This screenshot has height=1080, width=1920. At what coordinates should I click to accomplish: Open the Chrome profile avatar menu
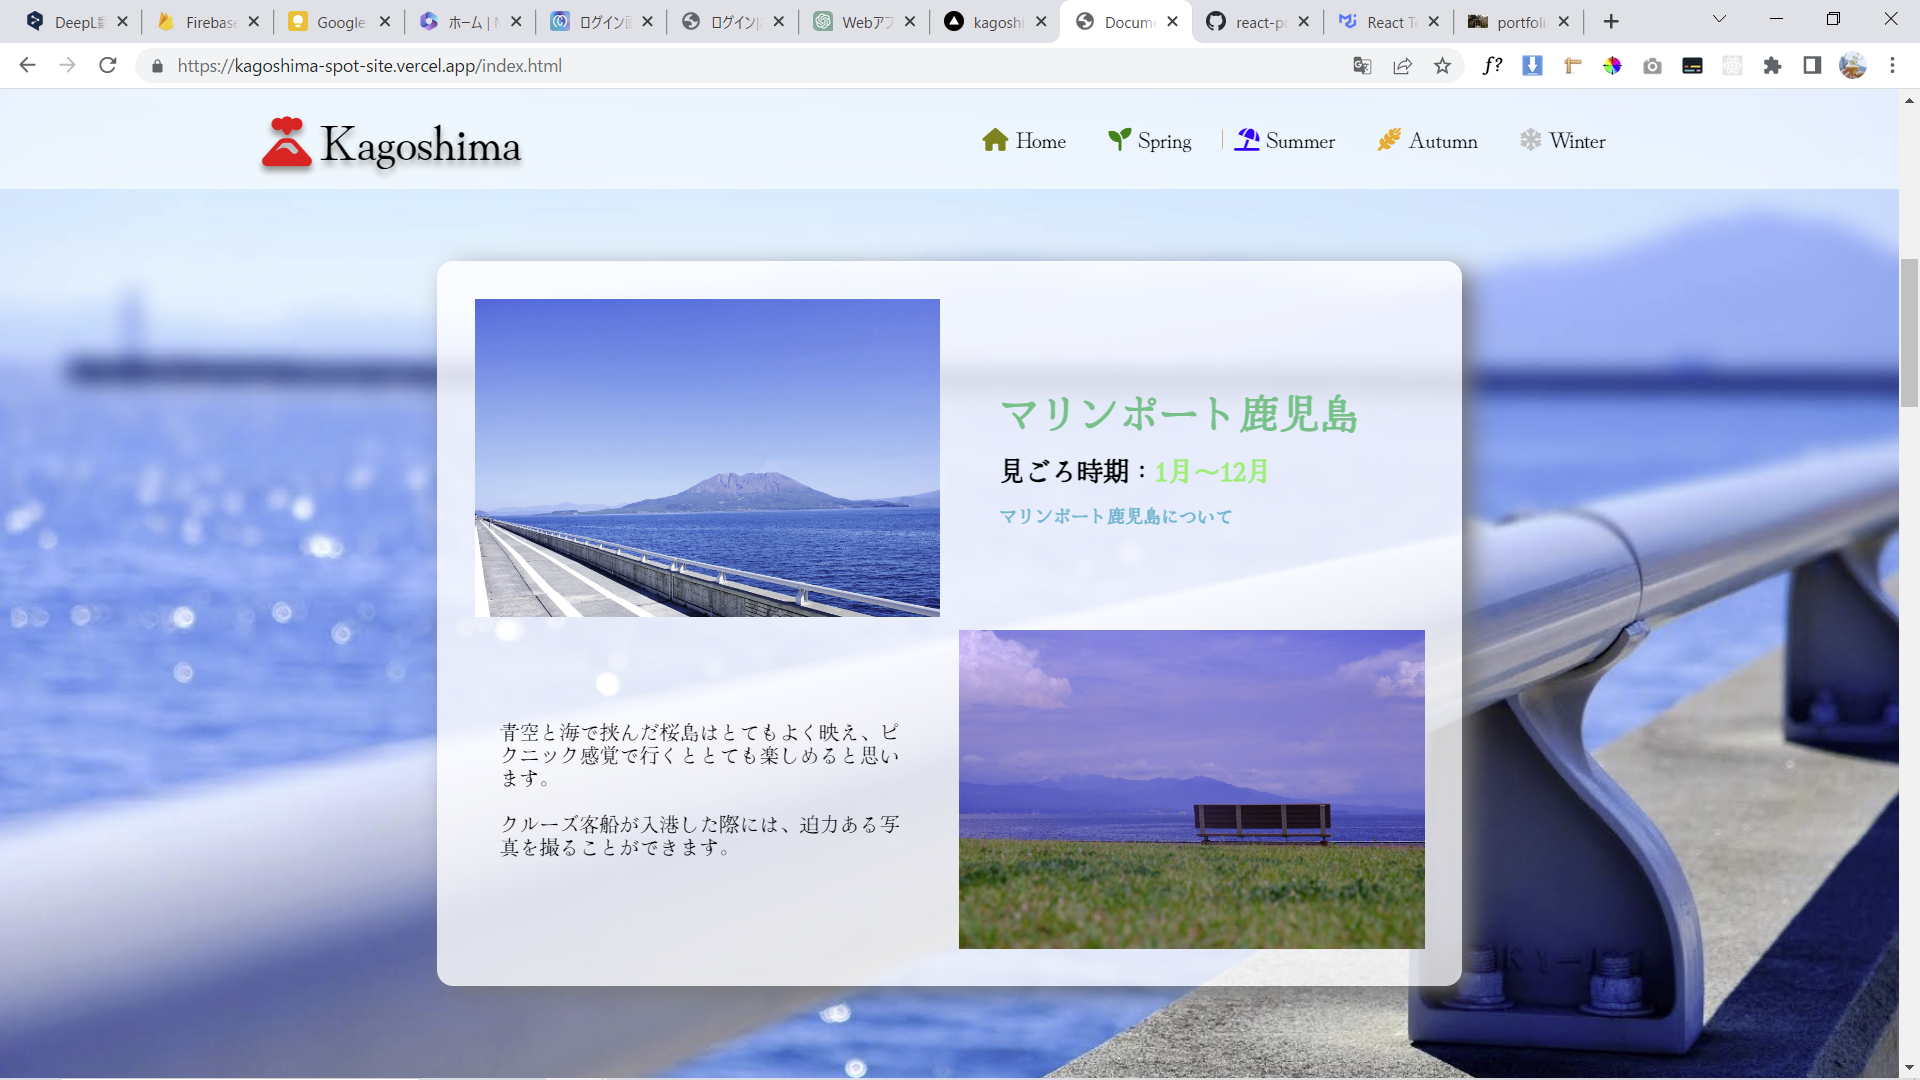click(1852, 66)
